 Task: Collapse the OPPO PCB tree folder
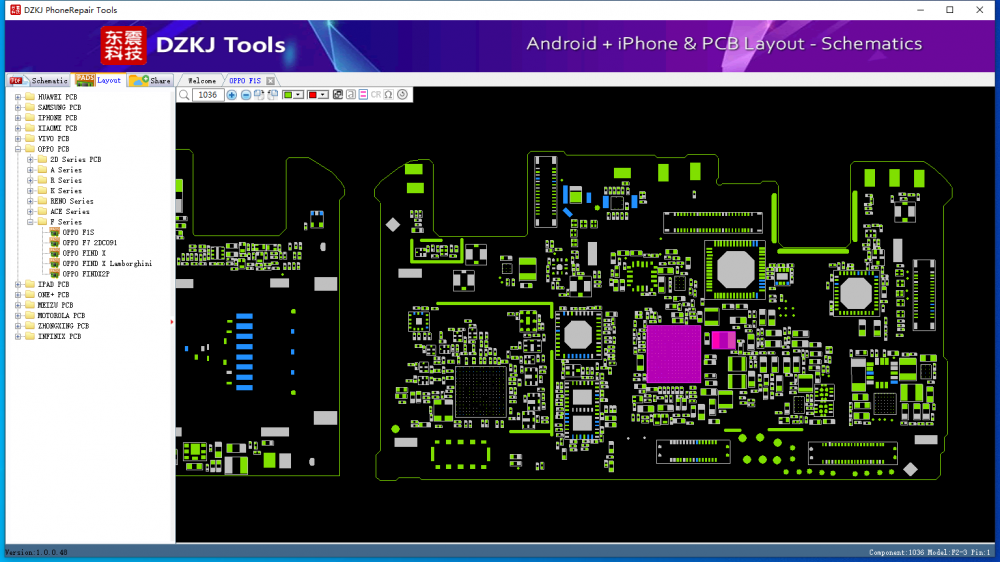click(17, 149)
